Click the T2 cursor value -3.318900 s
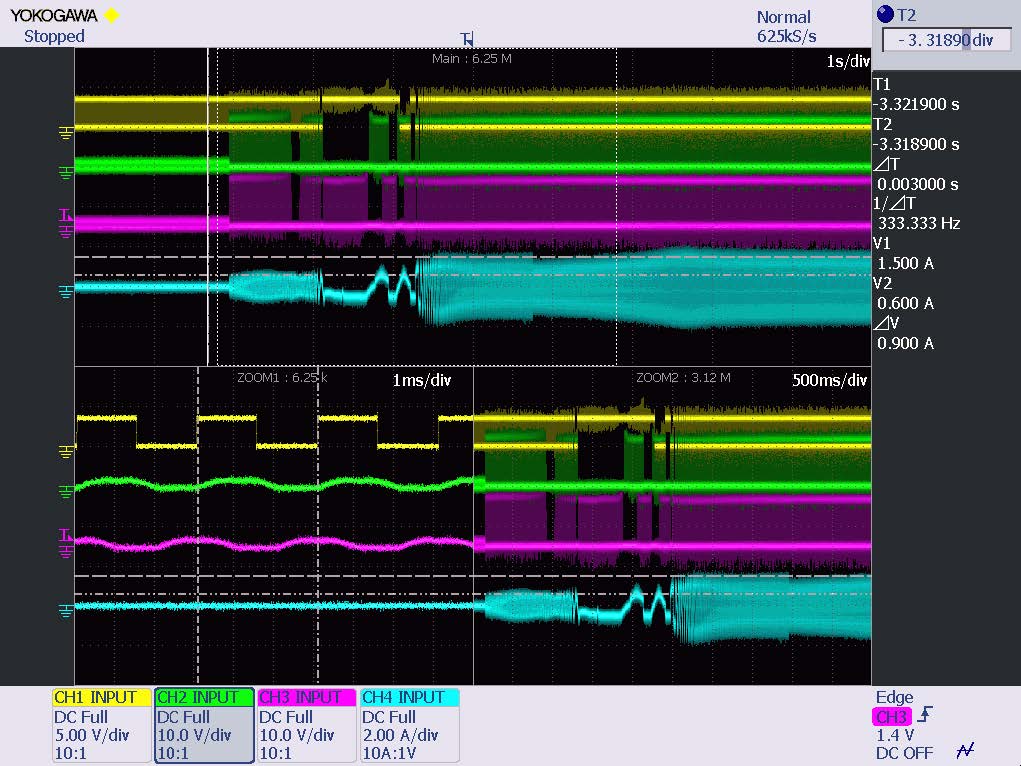This screenshot has height=766, width=1021. click(916, 144)
